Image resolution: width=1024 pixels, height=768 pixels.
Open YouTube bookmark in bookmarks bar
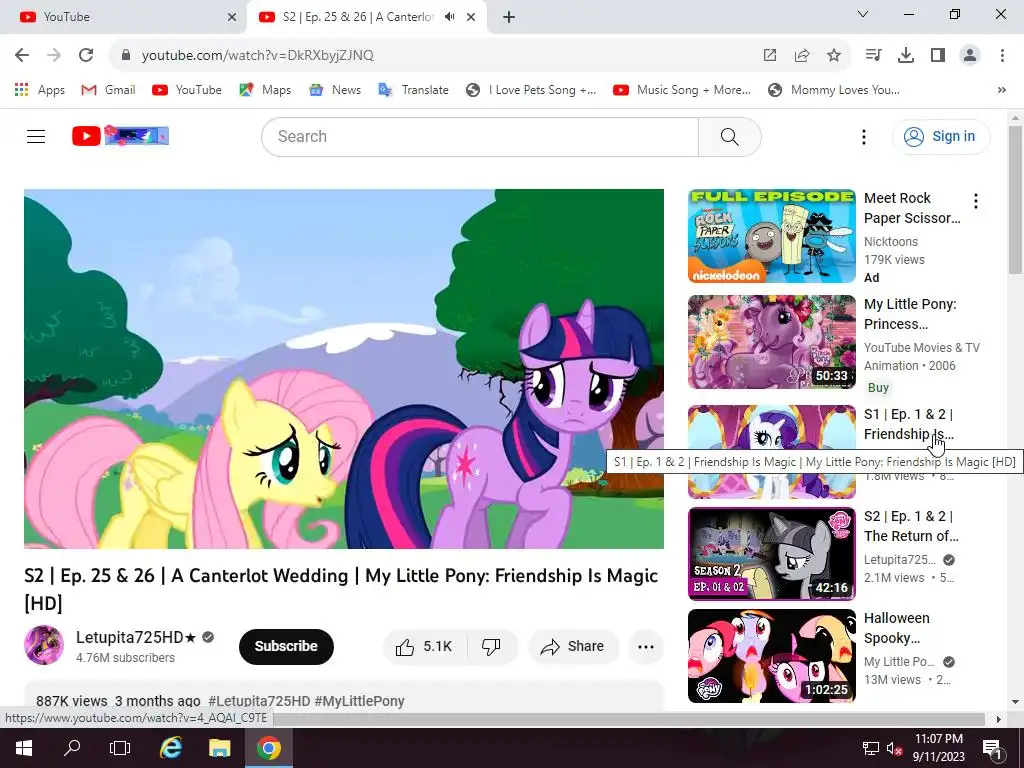pyautogui.click(x=187, y=90)
